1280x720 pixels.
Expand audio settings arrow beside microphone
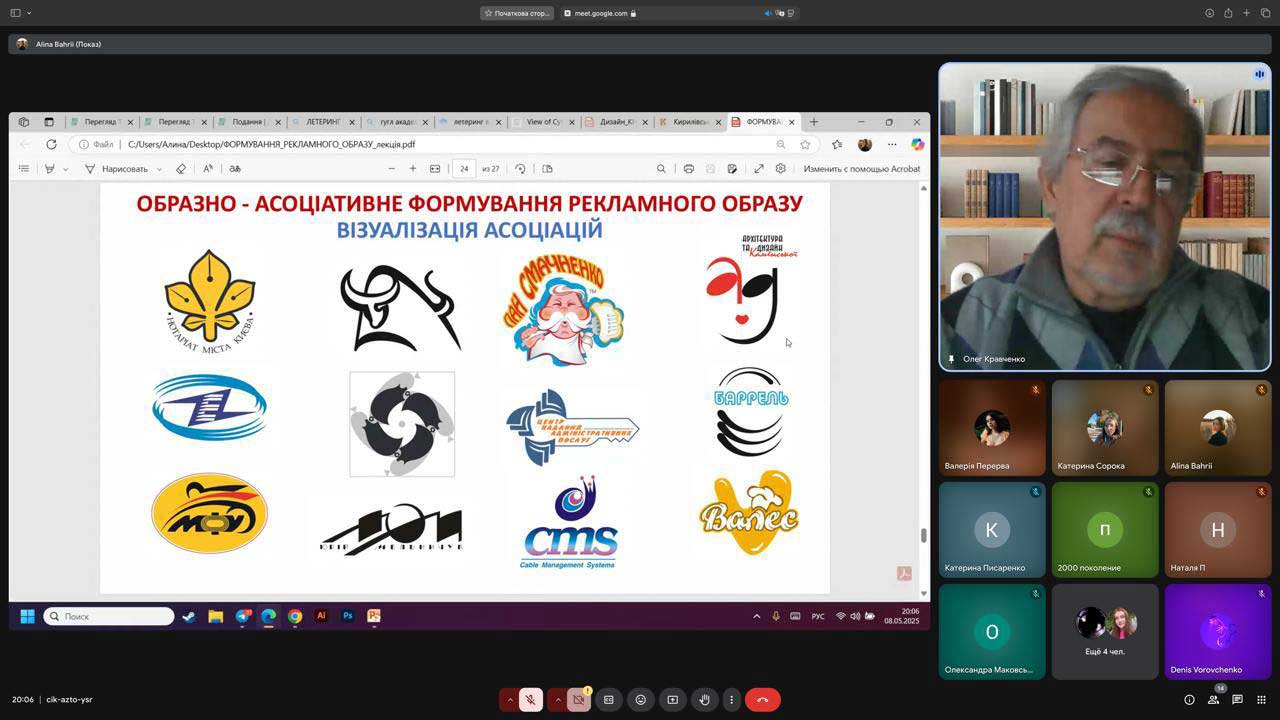510,700
